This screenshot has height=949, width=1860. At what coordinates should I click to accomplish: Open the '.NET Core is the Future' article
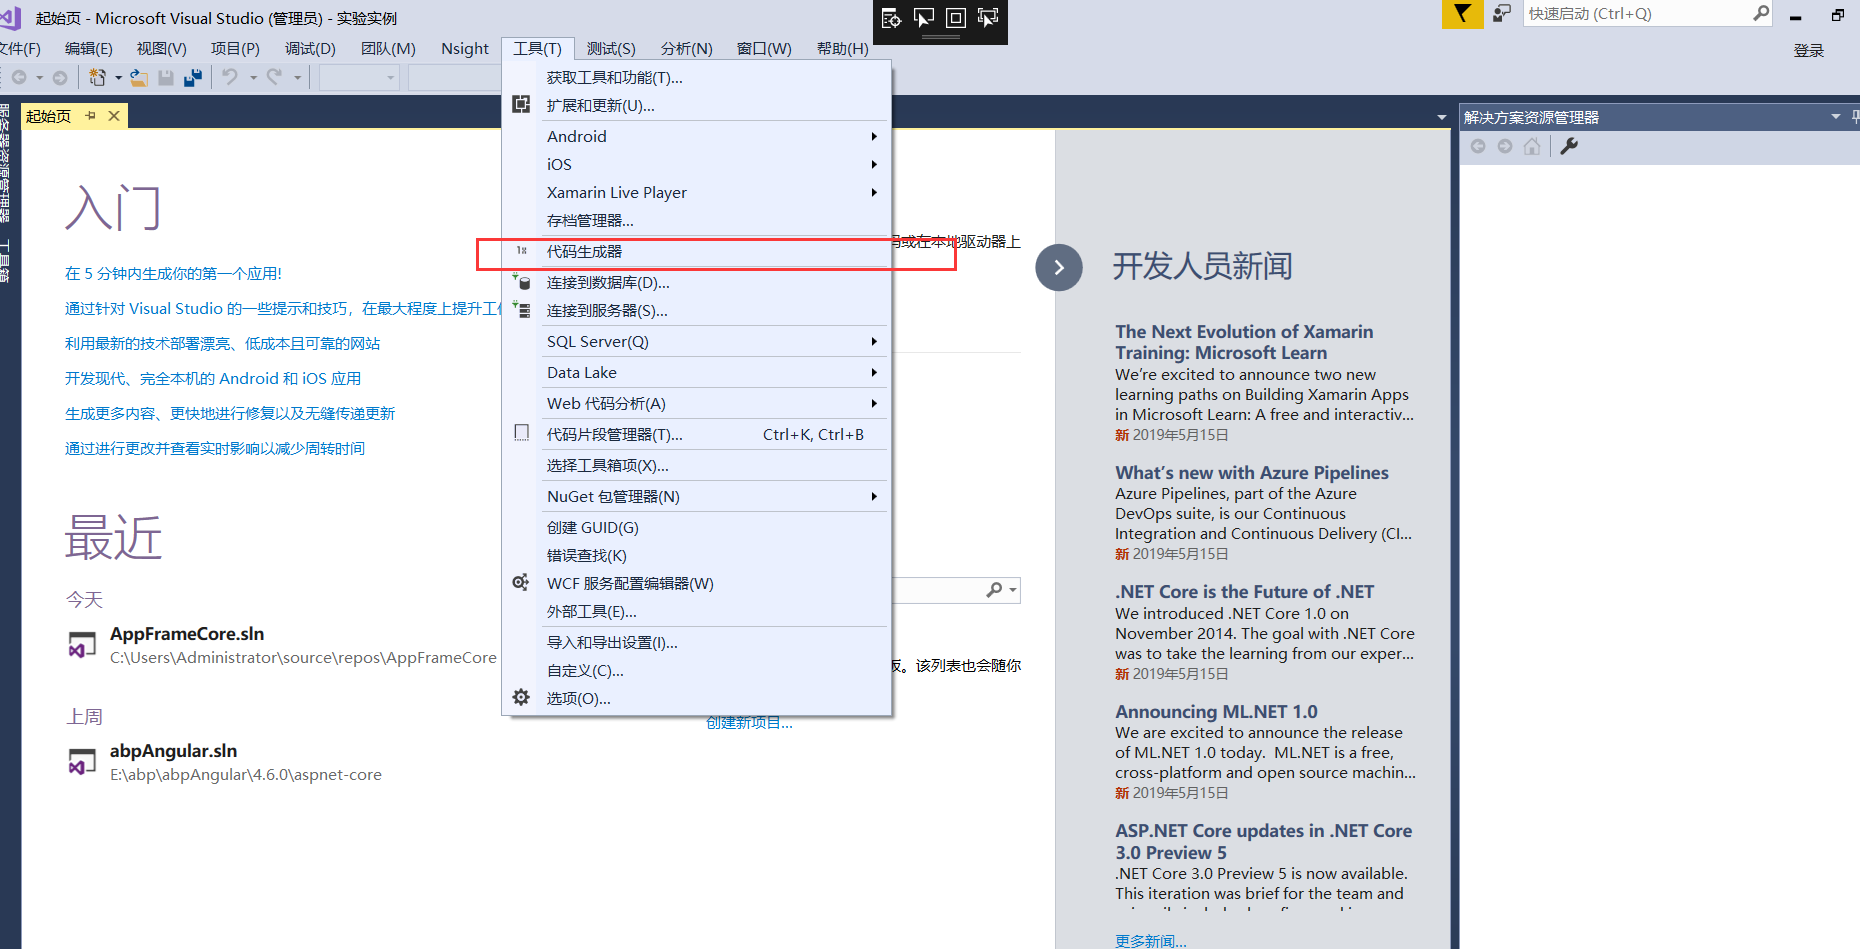tap(1244, 591)
